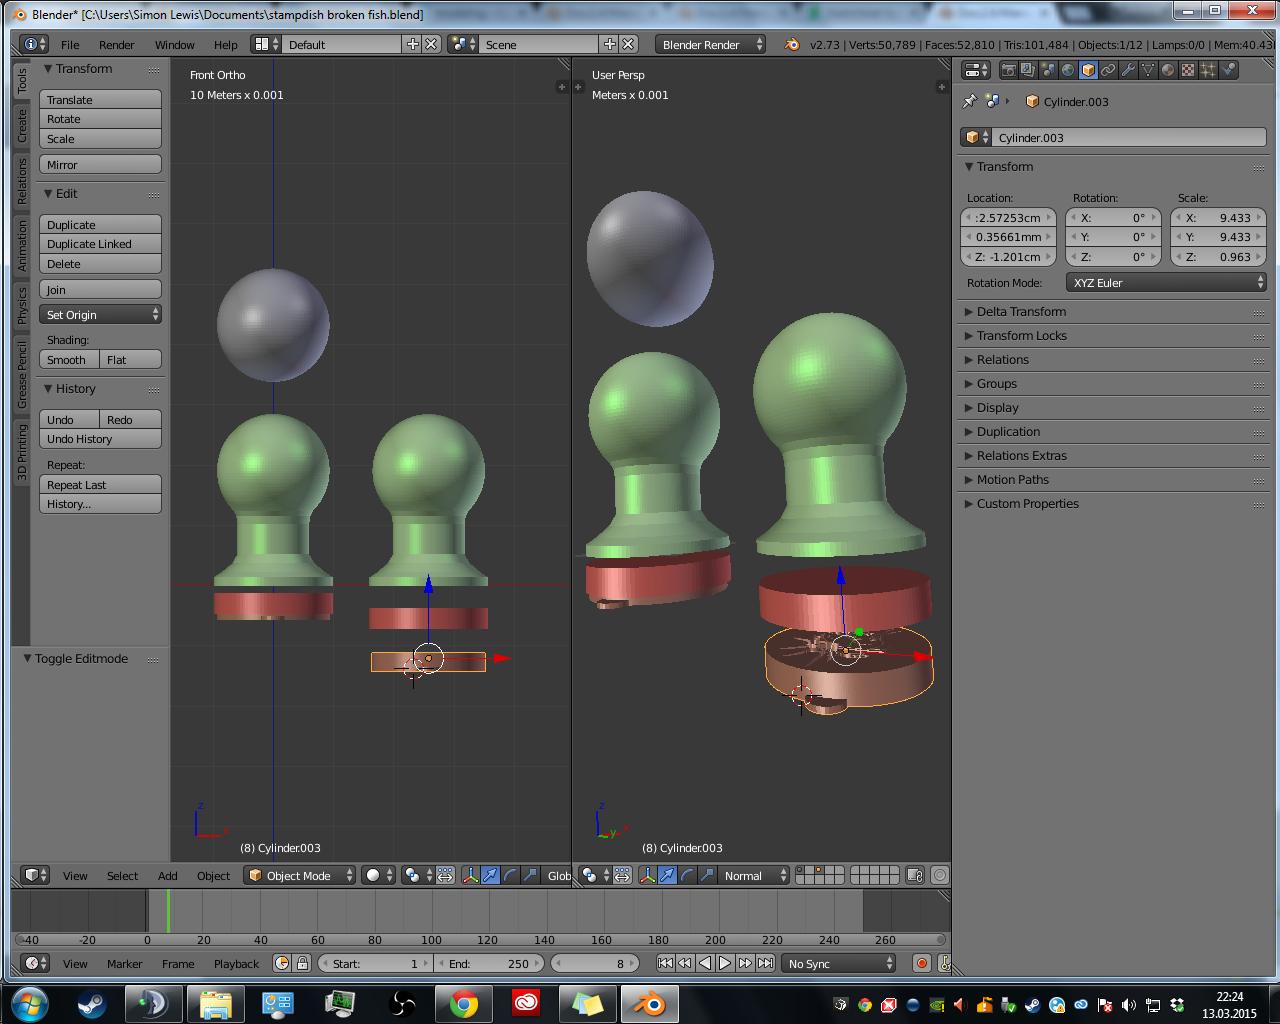The image size is (1280, 1024).
Task: Open the Material properties tab (sphere icon)
Action: [x=1168, y=70]
